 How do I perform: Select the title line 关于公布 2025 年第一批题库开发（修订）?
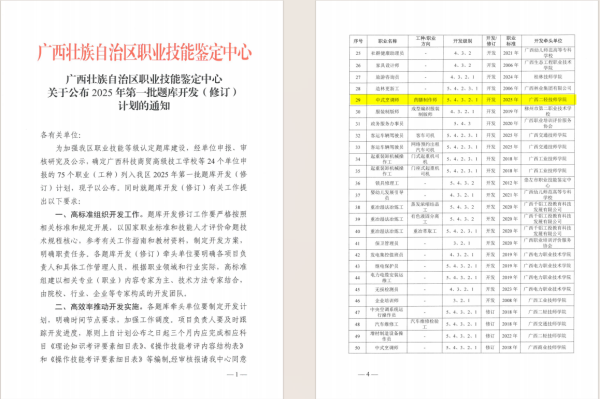point(143,92)
